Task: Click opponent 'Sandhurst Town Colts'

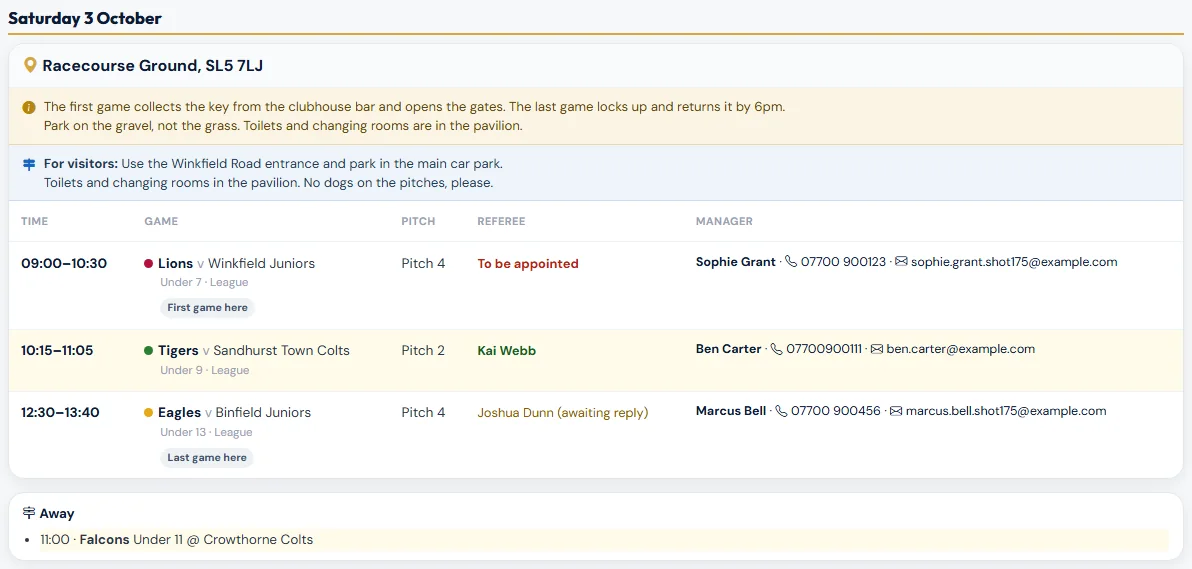Action: (281, 351)
